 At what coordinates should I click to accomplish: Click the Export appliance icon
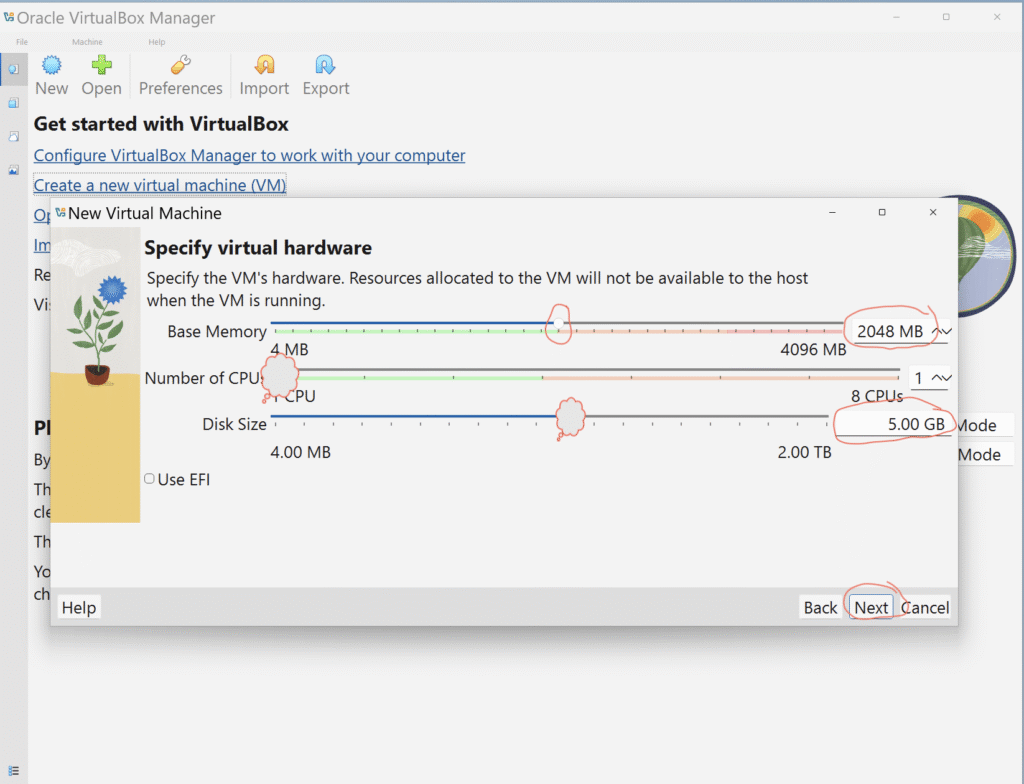pos(325,66)
